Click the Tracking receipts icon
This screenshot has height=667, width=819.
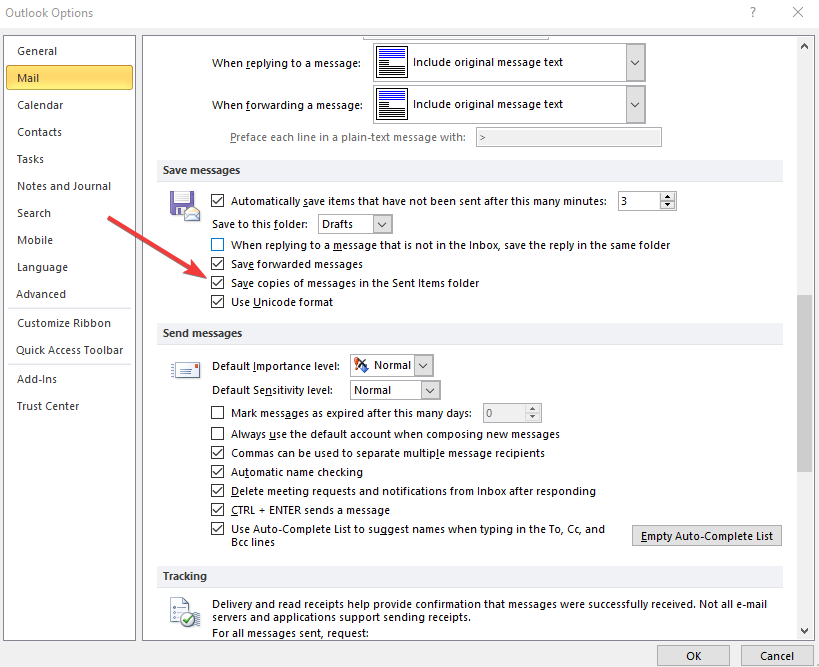(x=184, y=612)
